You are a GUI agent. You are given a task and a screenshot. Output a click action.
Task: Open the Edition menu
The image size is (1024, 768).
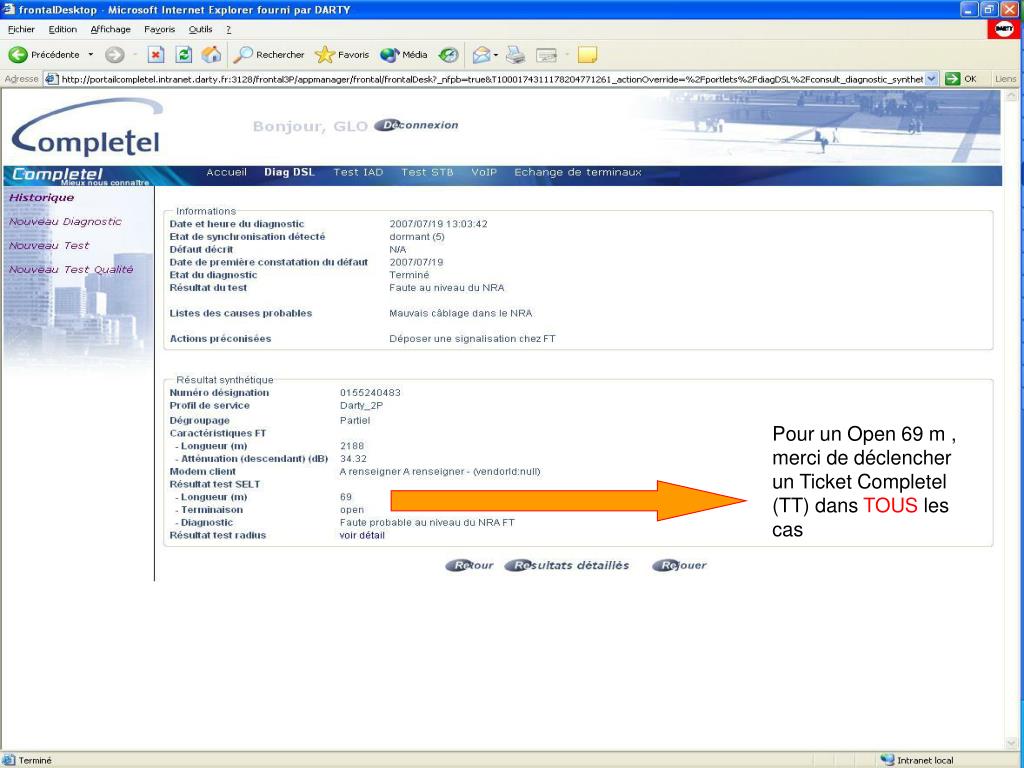[63, 29]
